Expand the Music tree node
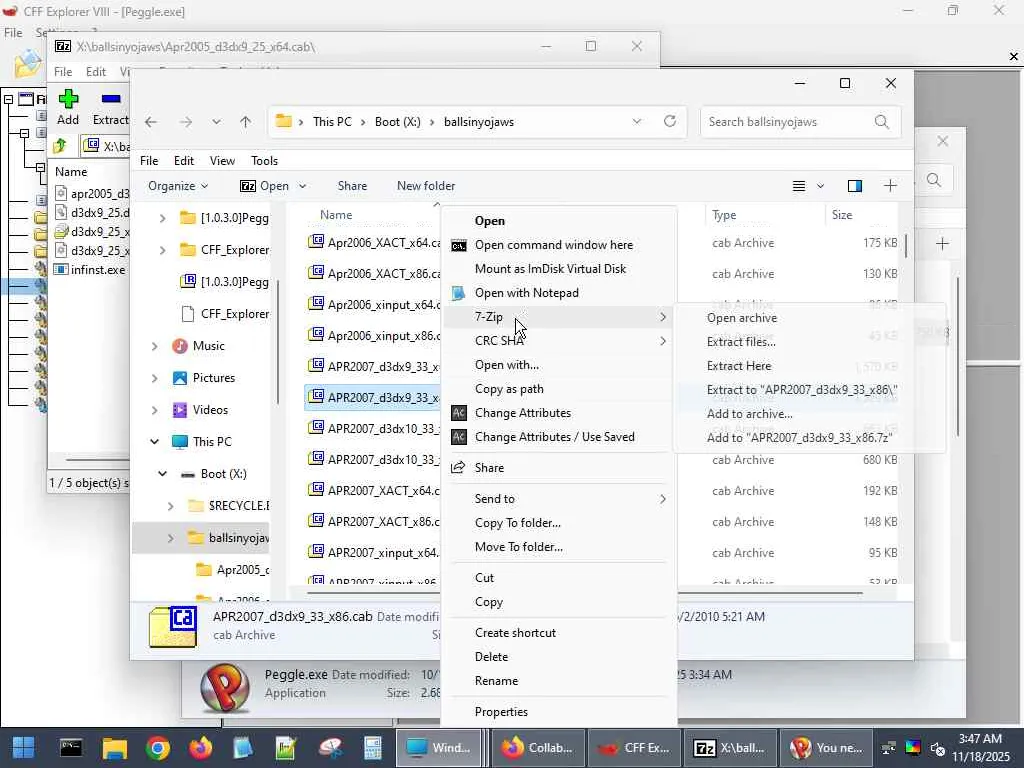Viewport: 1024px width, 768px height. (x=154, y=346)
